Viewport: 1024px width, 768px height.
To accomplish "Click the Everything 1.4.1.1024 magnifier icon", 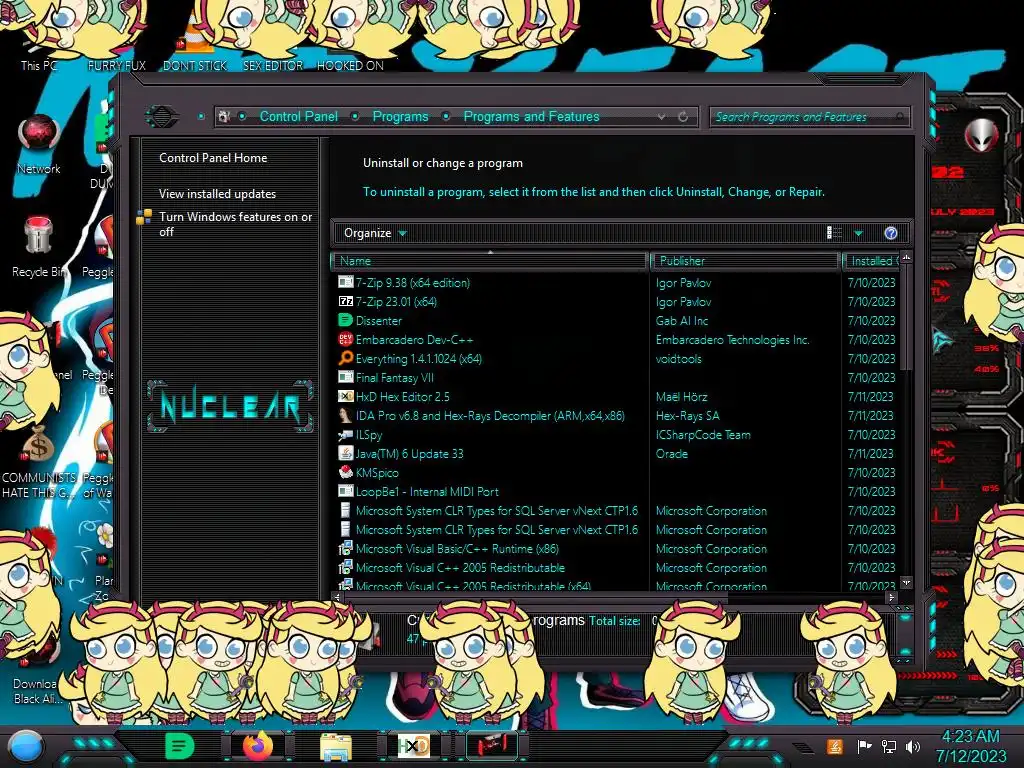I will click(x=345, y=358).
